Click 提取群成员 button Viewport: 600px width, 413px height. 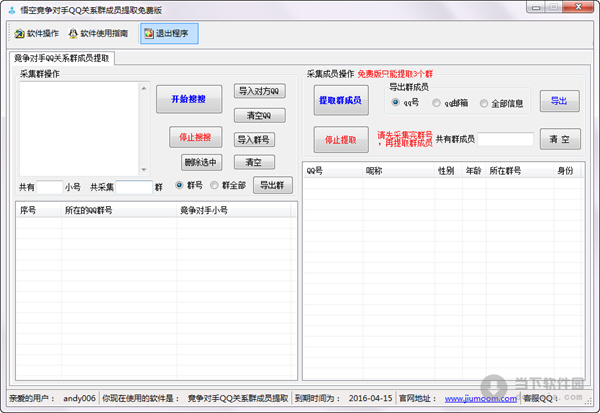(x=341, y=100)
